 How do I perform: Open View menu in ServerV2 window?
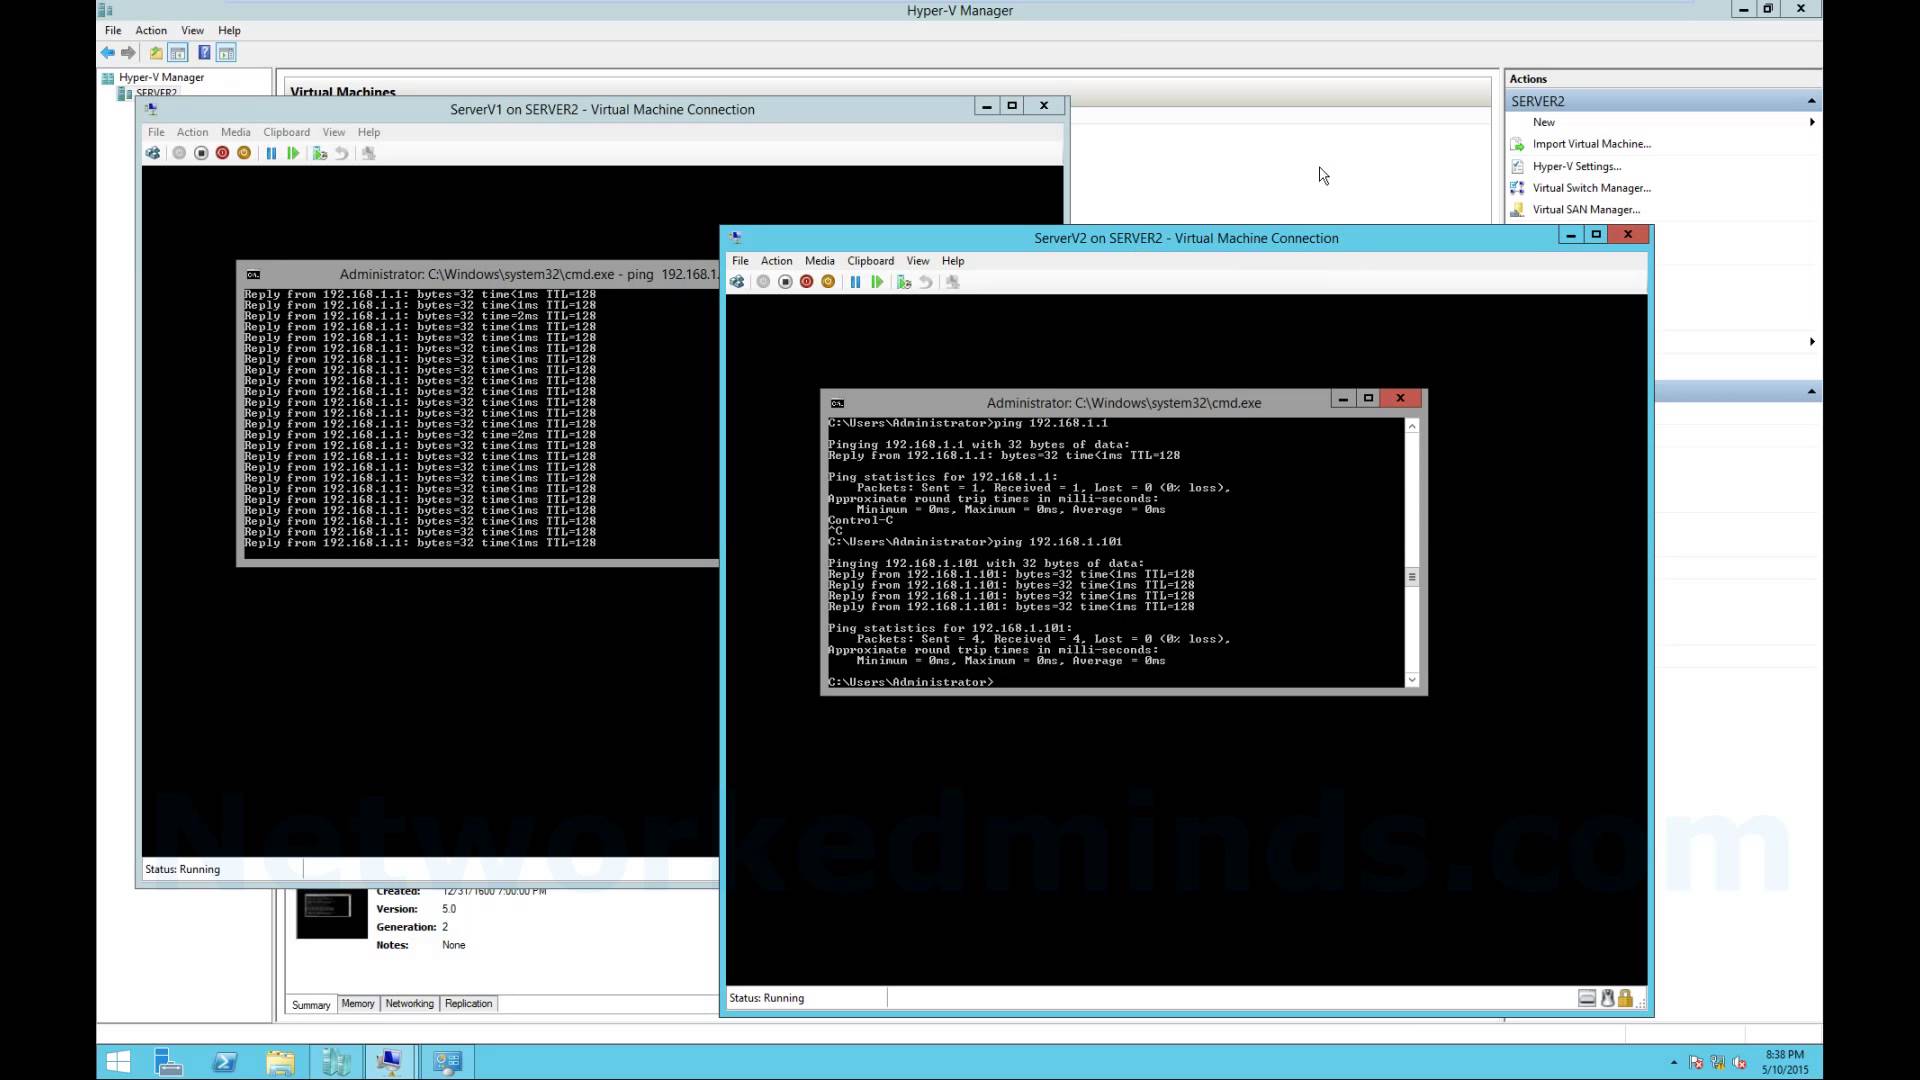click(x=917, y=261)
